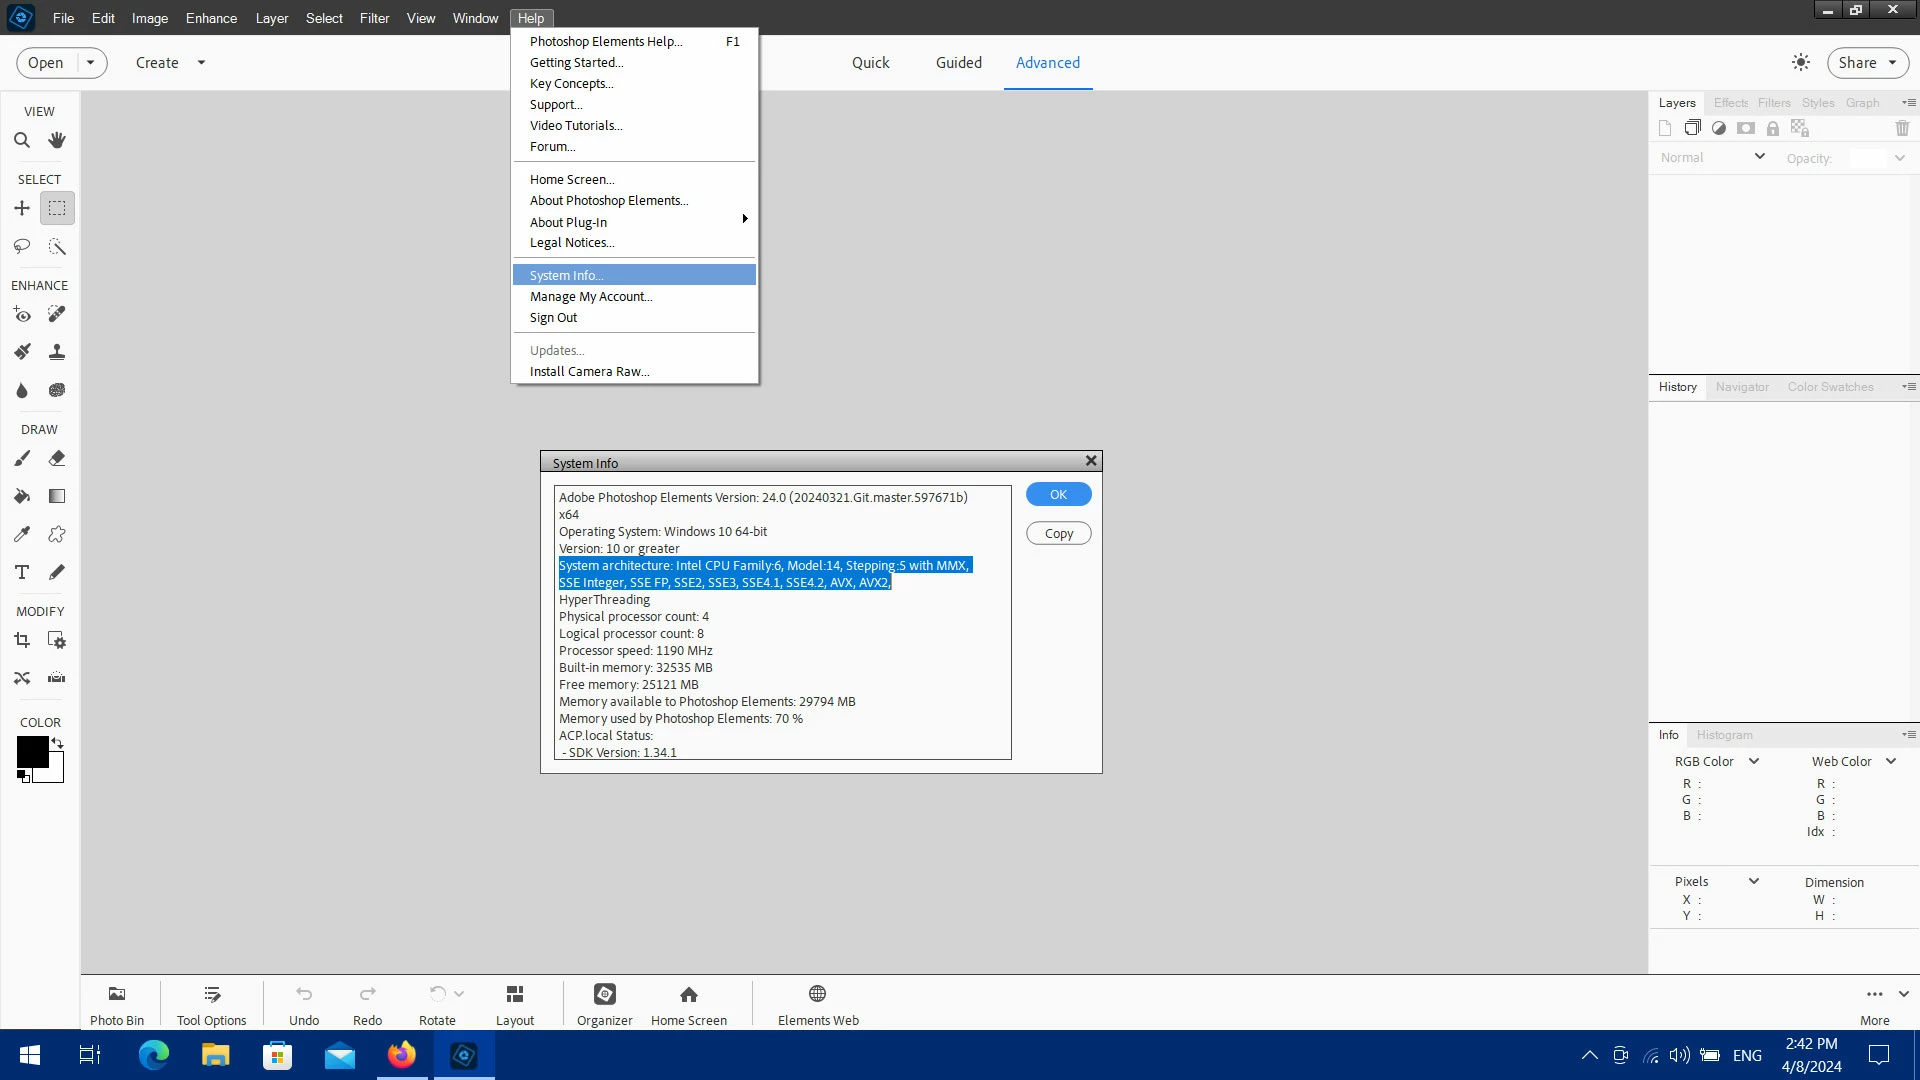Select the Eraser tool
The height and width of the screenshot is (1080, 1920).
[x=57, y=458]
